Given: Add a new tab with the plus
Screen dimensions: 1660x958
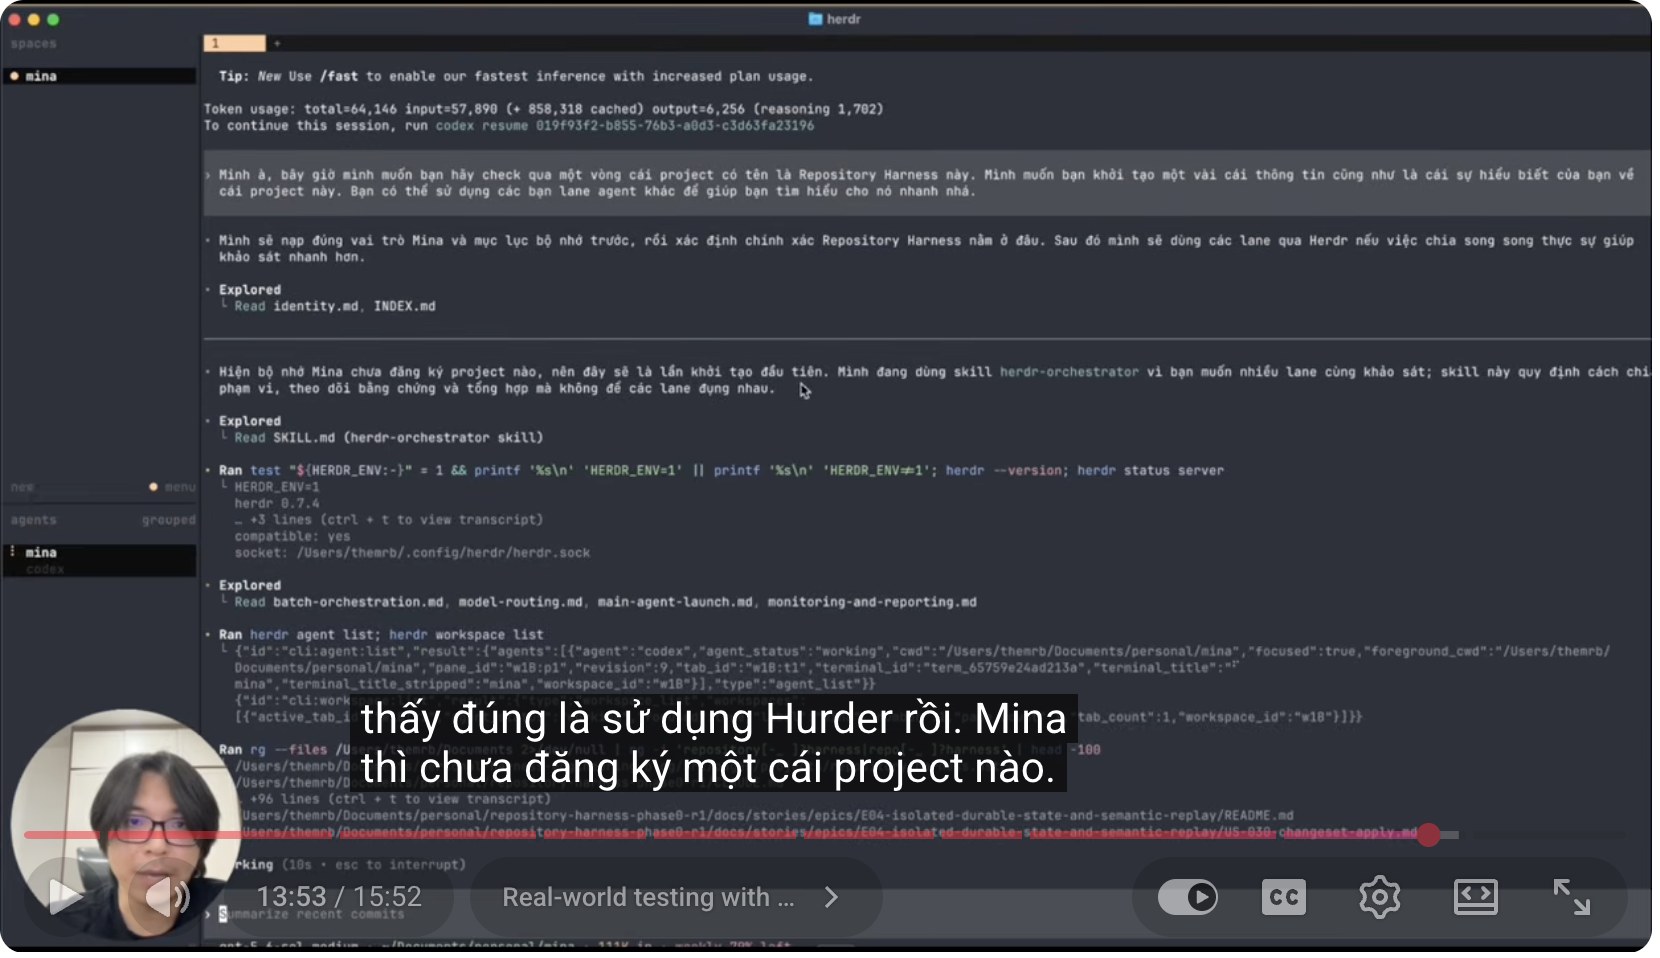Looking at the screenshot, I should coord(277,43).
